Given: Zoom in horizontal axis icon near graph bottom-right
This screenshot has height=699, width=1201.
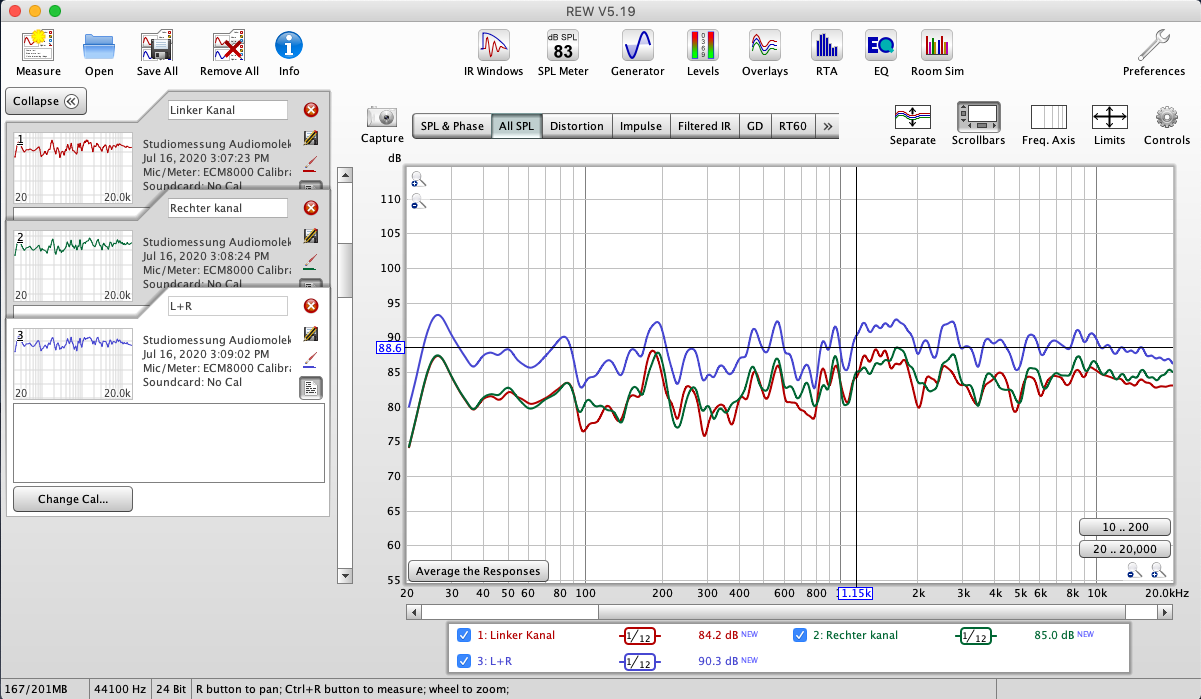Looking at the screenshot, I should [x=1158, y=571].
